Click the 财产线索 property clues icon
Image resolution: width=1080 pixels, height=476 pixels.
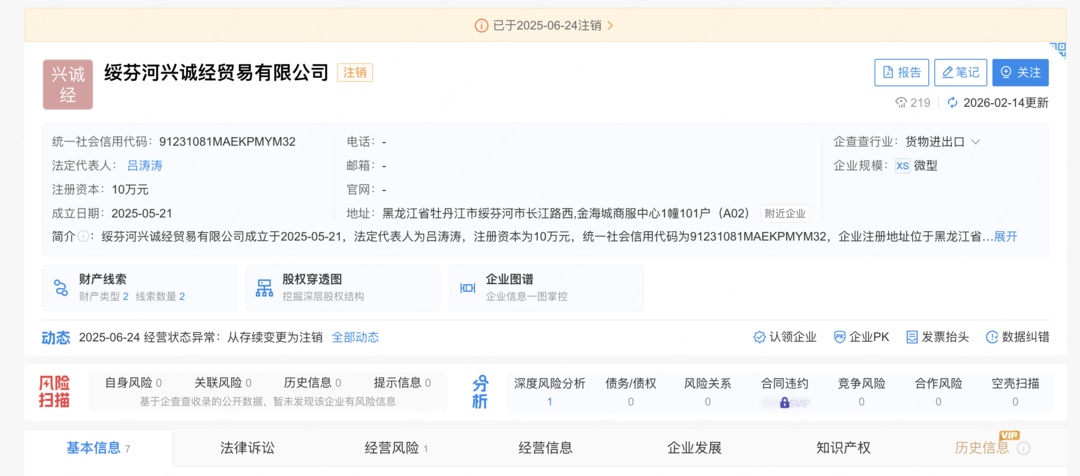[x=61, y=288]
